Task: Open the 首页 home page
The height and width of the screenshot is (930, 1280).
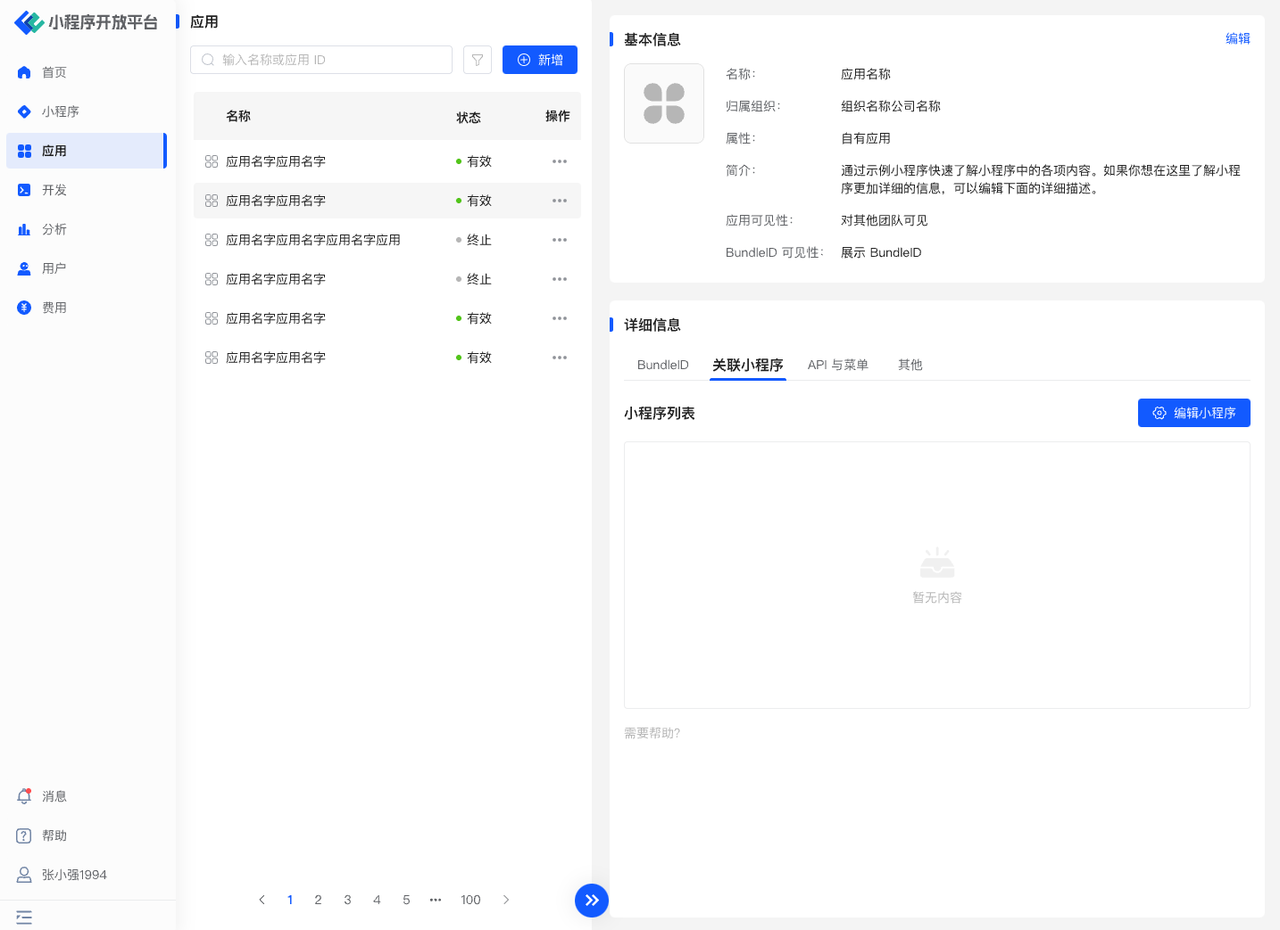Action: pos(53,73)
